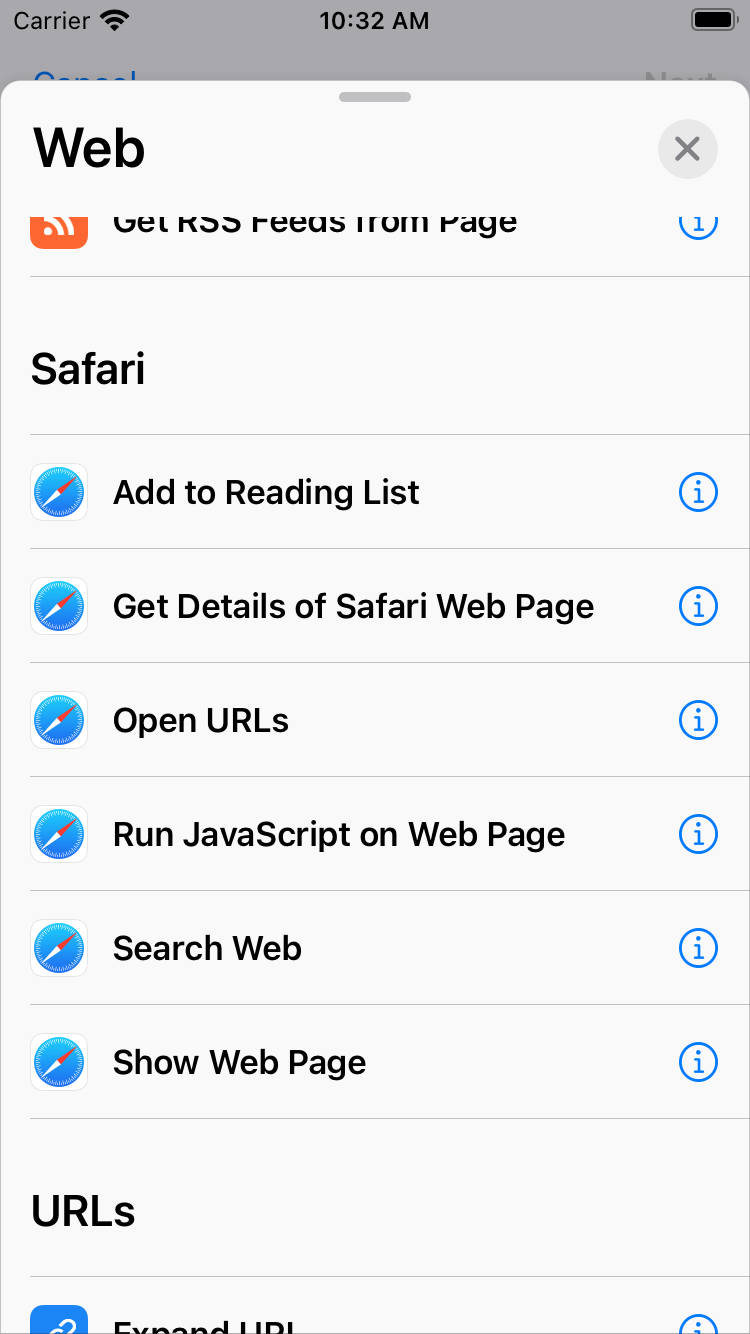Close the Web actions sheet
The image size is (750, 1334).
(x=687, y=149)
